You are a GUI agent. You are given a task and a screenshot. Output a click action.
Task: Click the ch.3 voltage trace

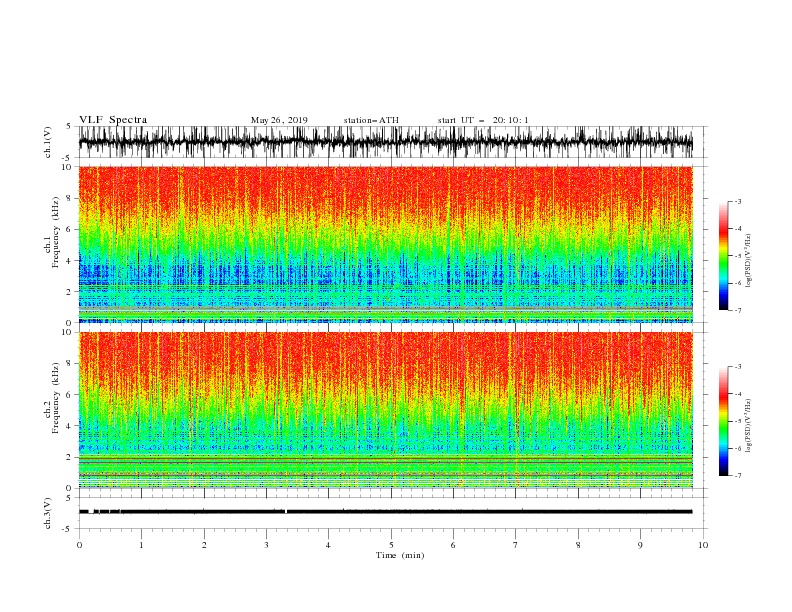tap(386, 512)
